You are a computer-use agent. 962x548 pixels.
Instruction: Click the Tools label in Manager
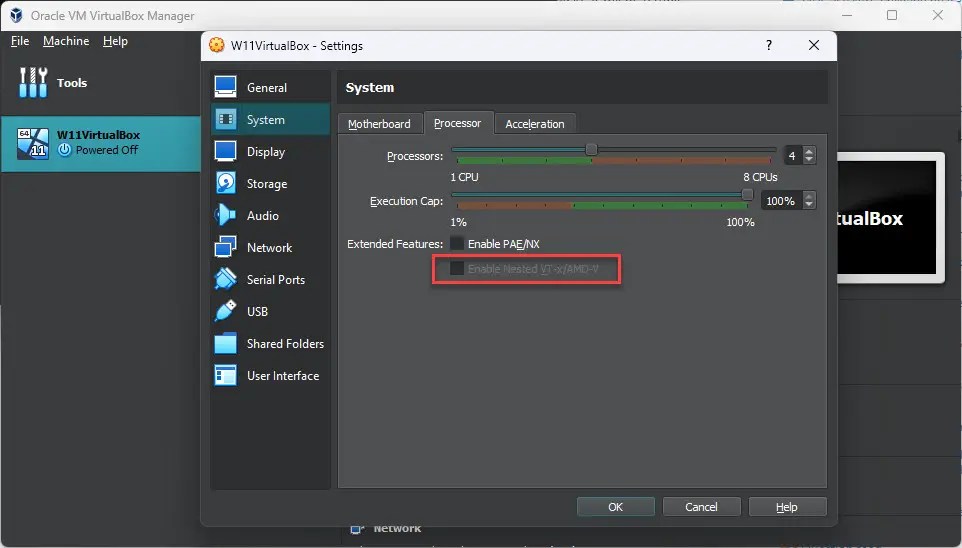tap(72, 82)
